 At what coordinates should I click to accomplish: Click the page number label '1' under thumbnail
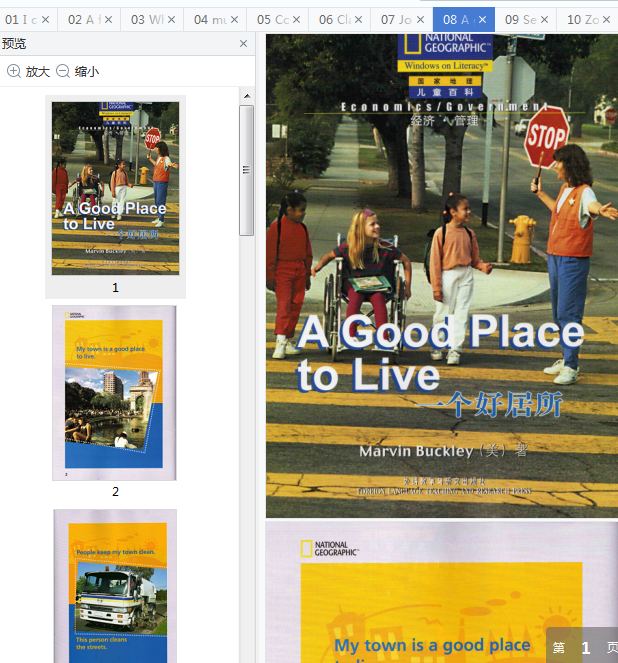[x=115, y=288]
